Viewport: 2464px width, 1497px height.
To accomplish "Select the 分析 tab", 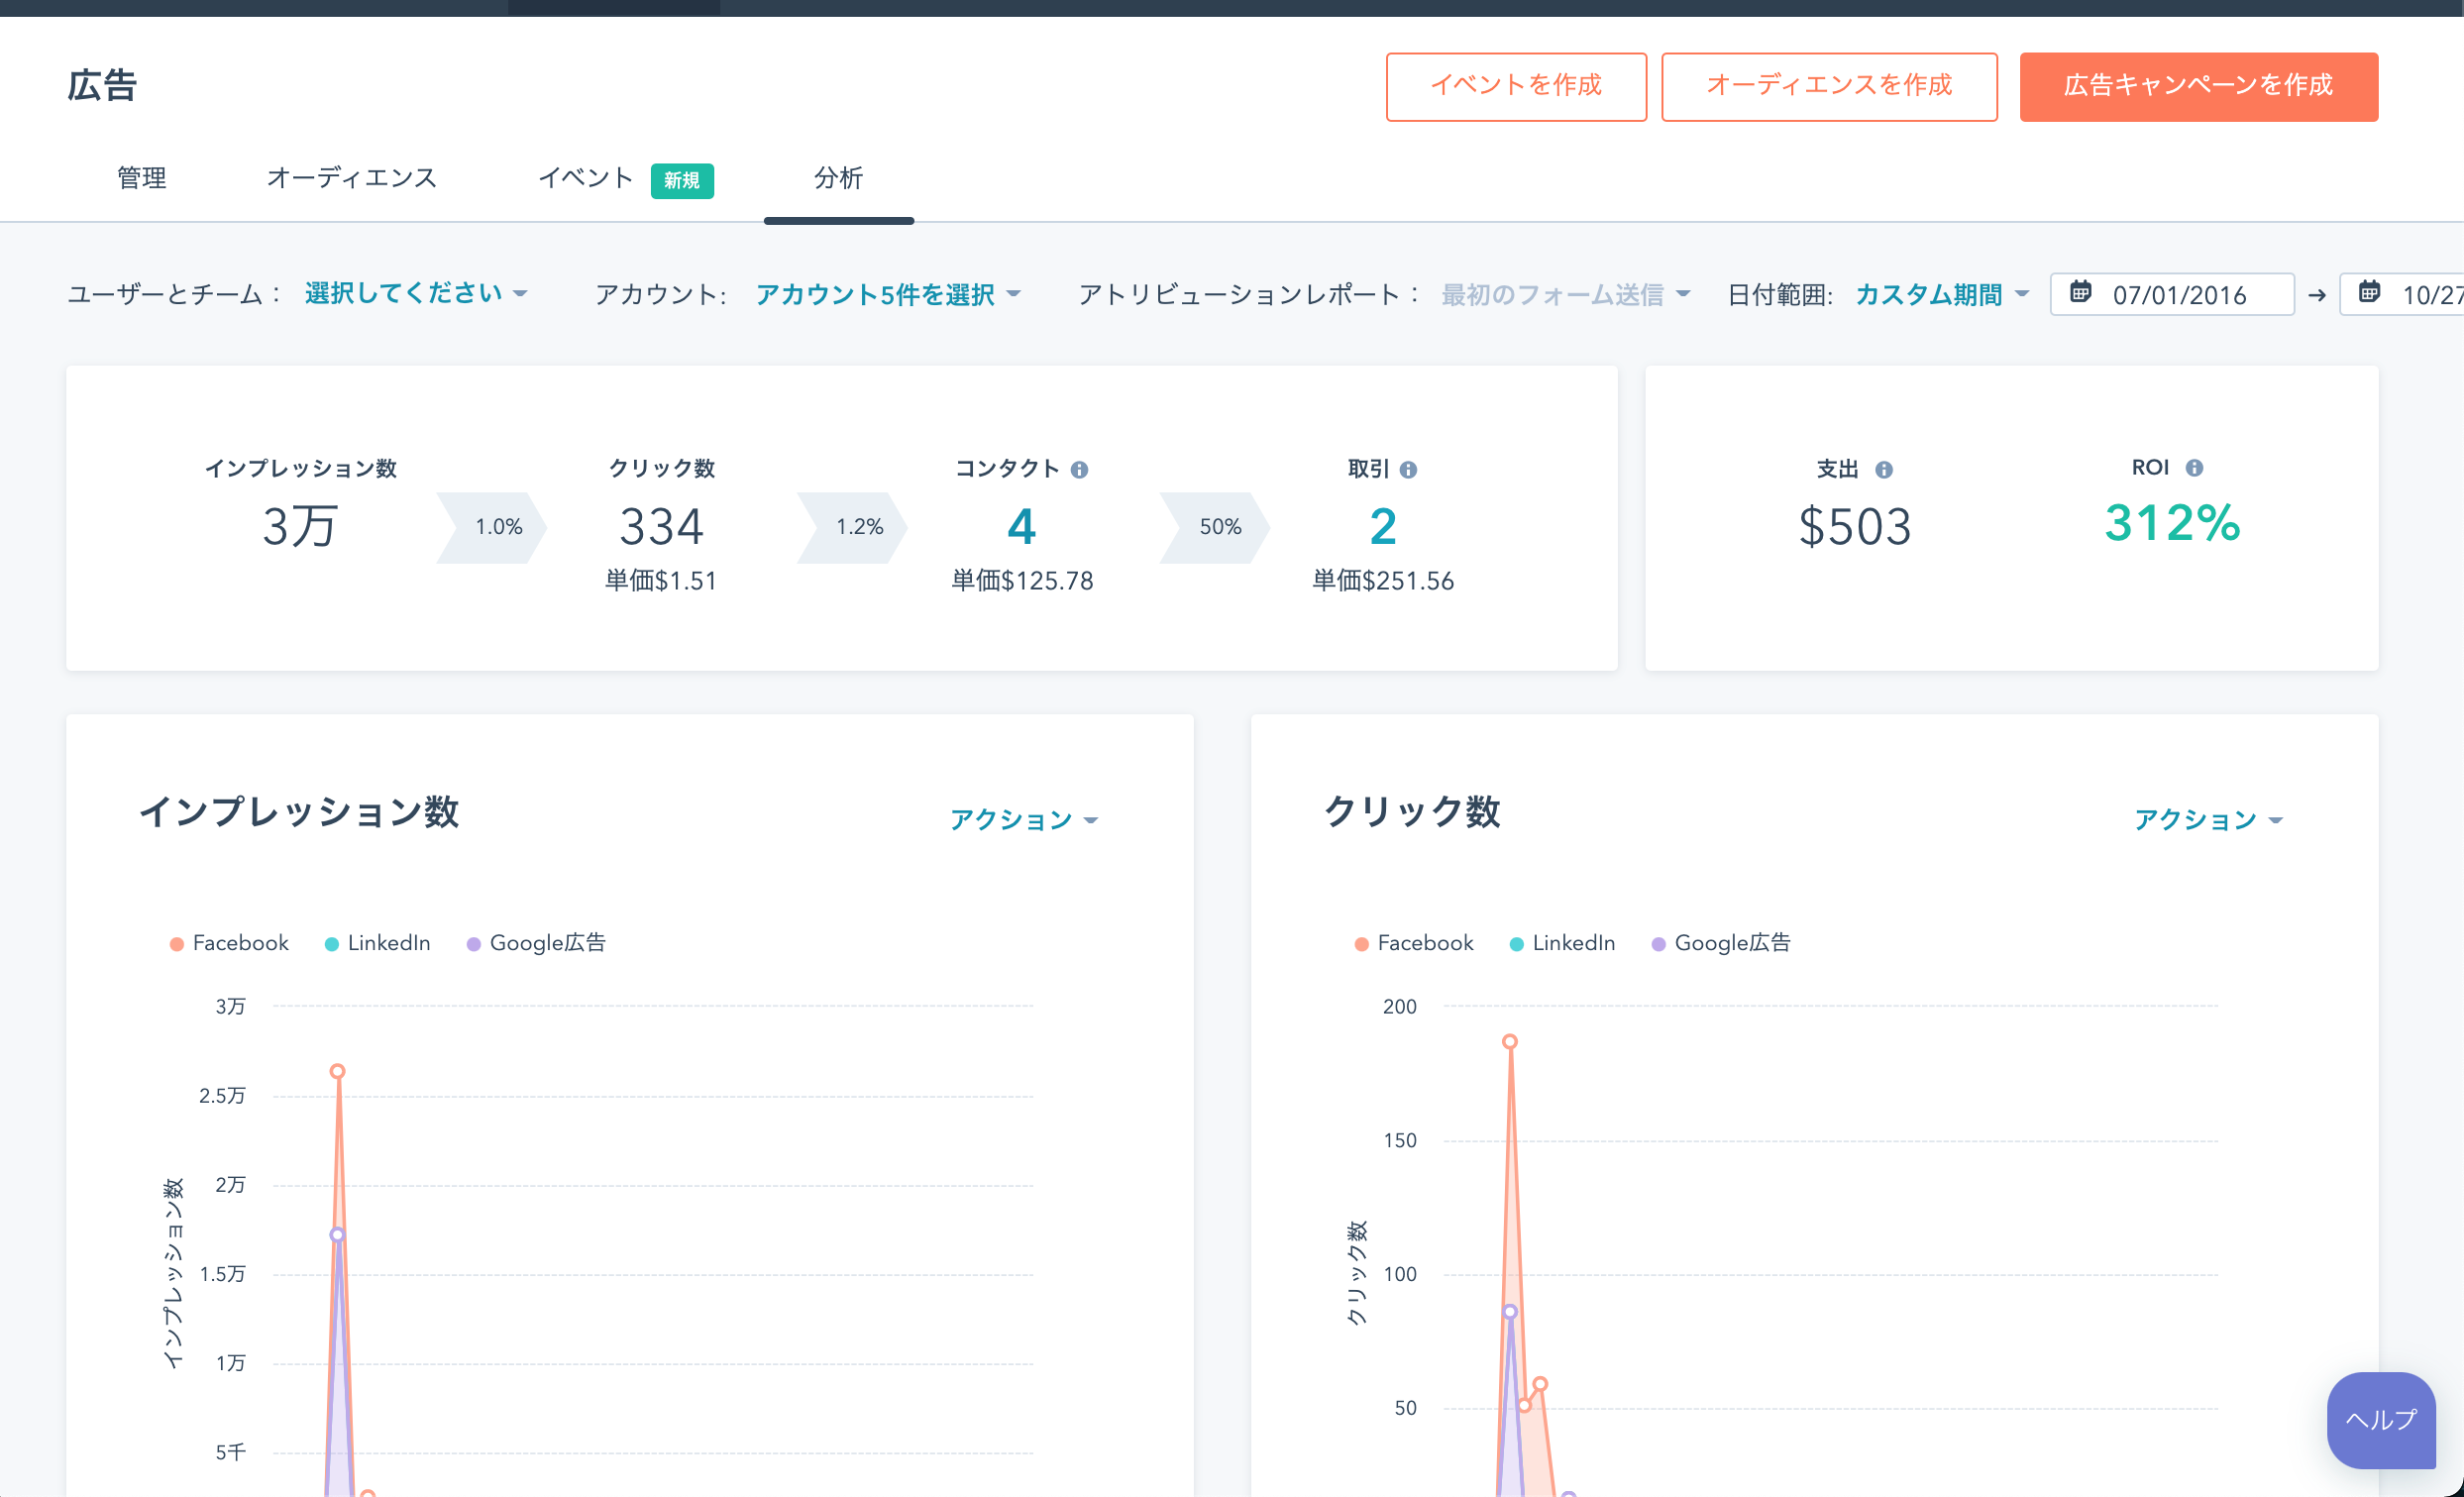I will click(x=838, y=178).
